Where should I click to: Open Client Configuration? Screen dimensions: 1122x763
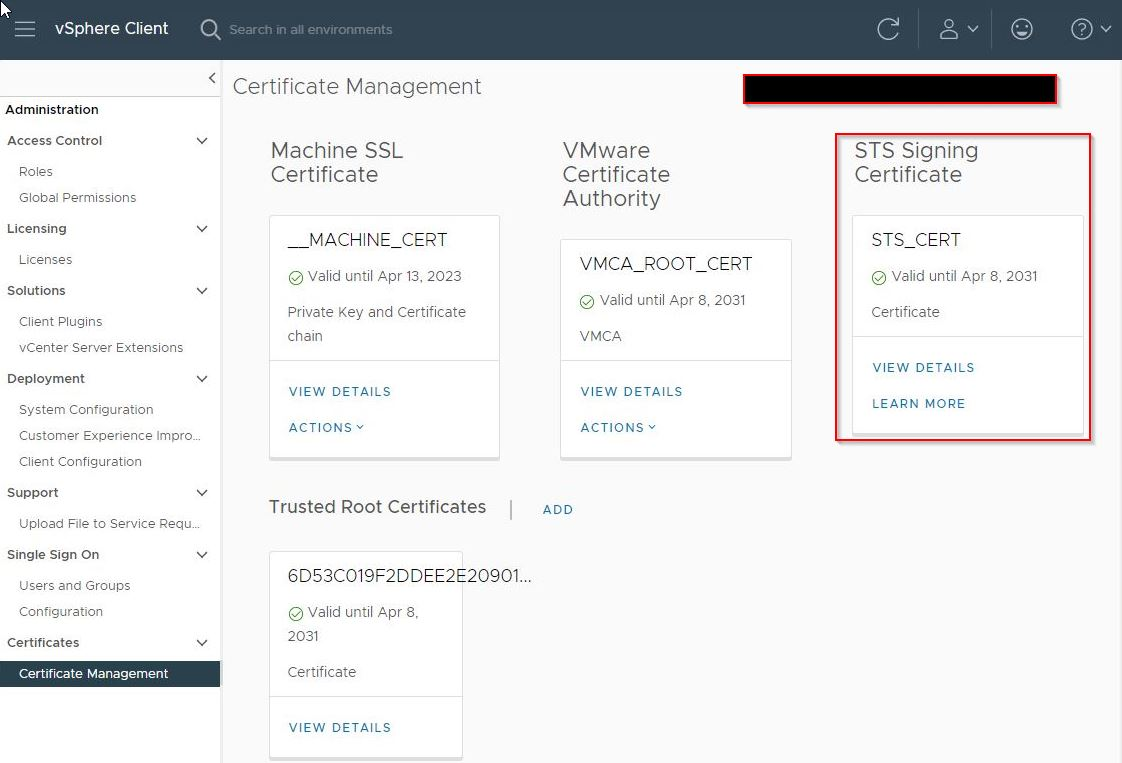(80, 462)
